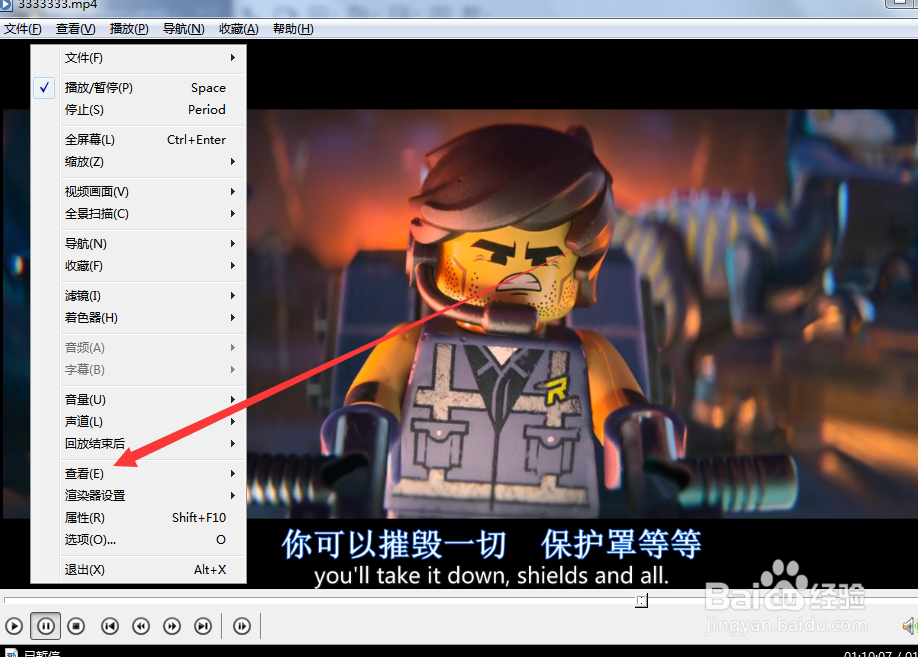Skip to the previous file
The width and height of the screenshot is (918, 657).
coord(110,626)
